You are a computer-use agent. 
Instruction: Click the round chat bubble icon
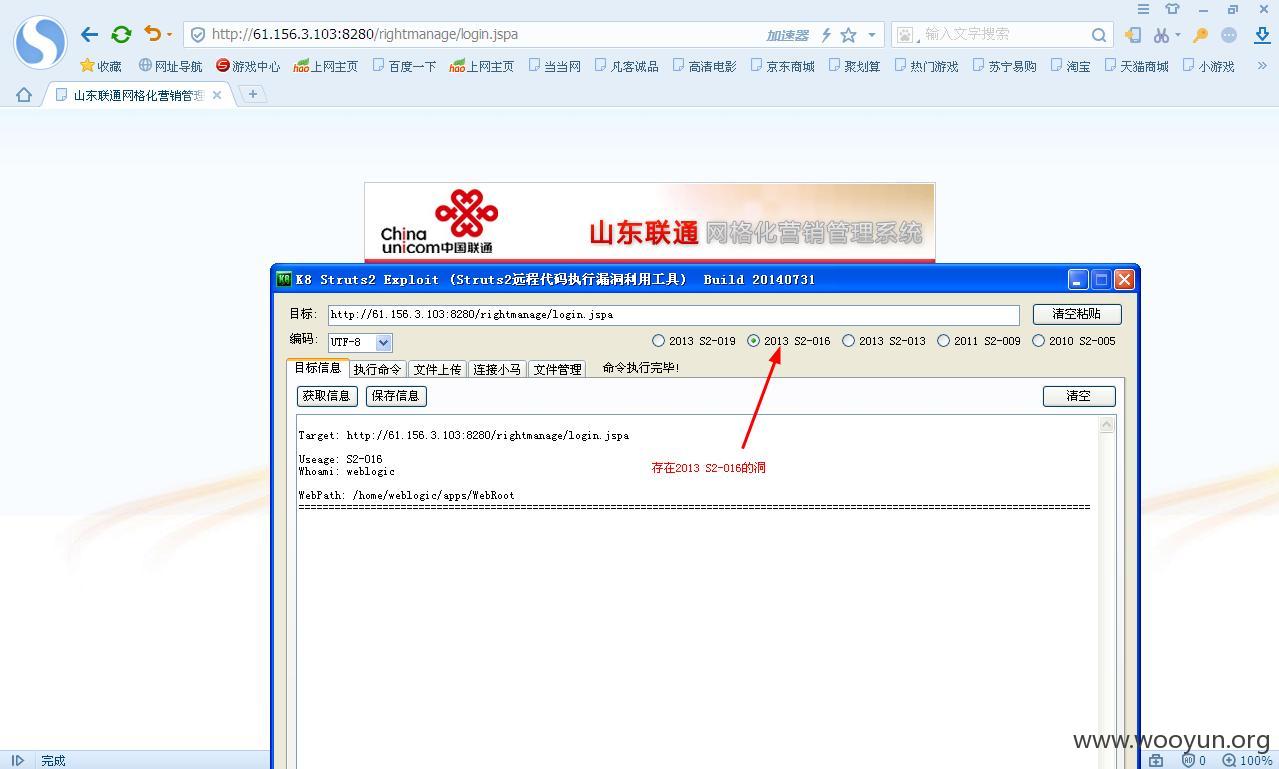click(x=1229, y=35)
